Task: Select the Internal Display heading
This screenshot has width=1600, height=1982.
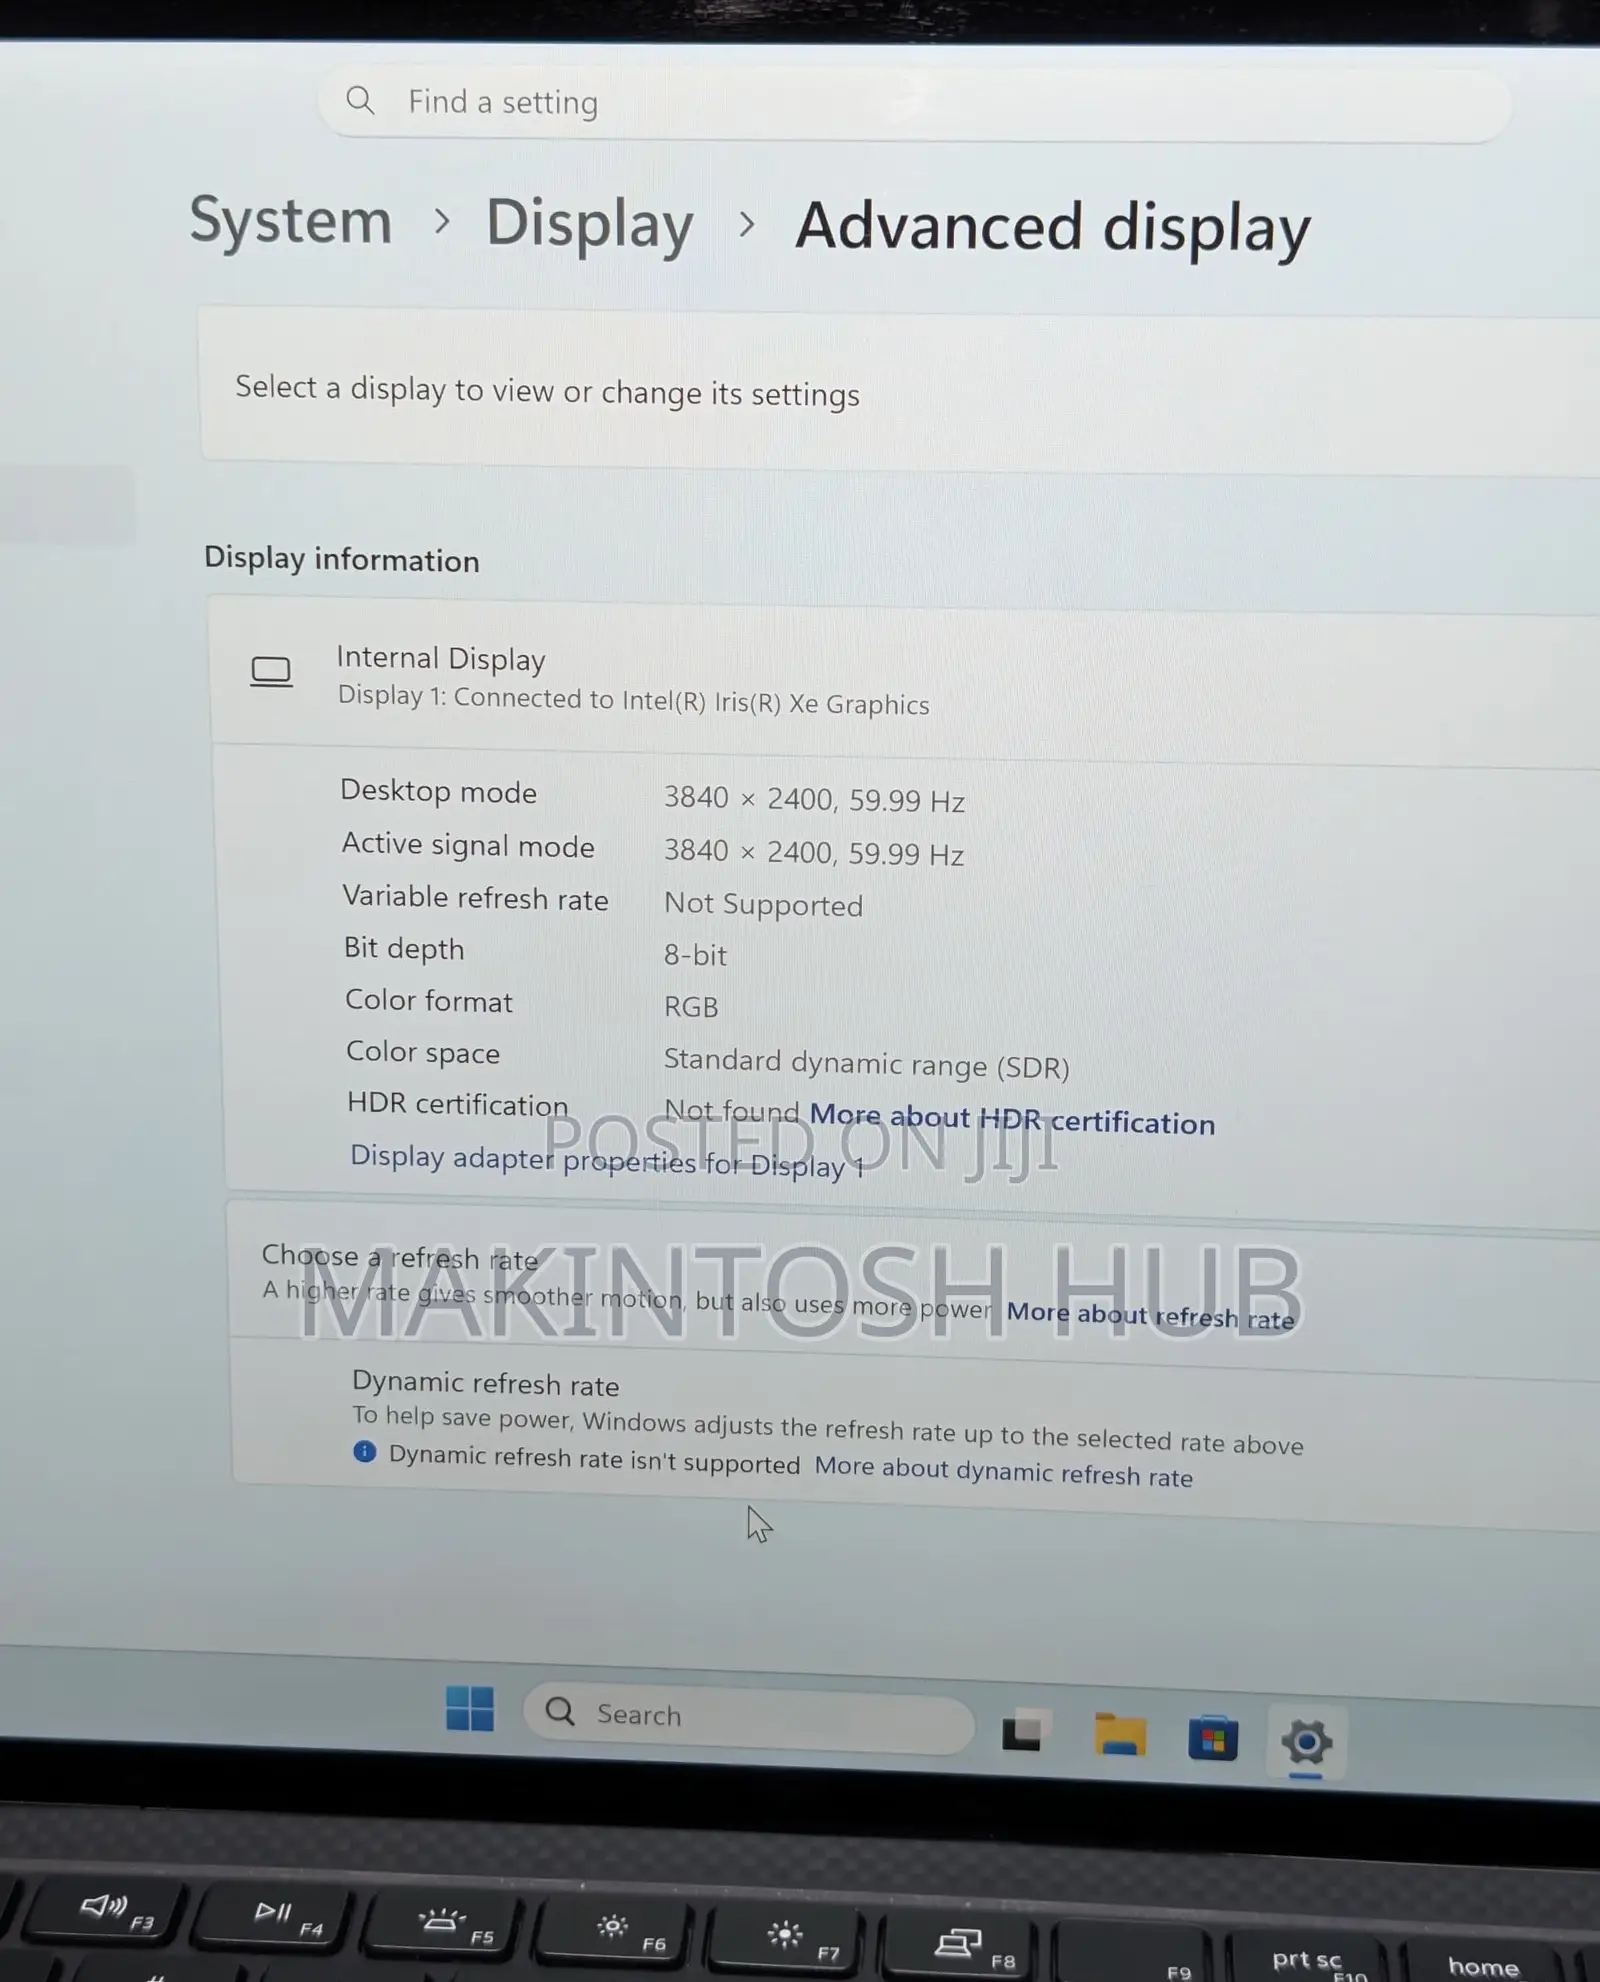Action: pos(441,658)
